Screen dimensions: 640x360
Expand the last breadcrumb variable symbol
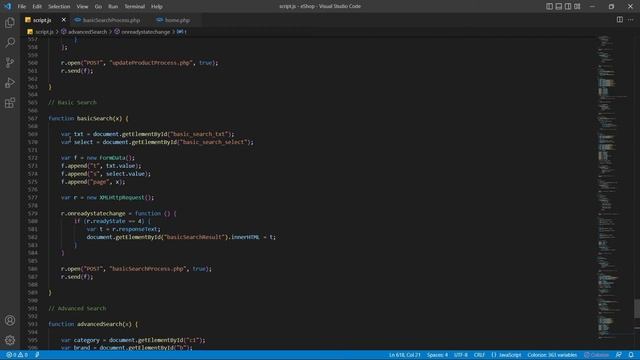point(182,32)
